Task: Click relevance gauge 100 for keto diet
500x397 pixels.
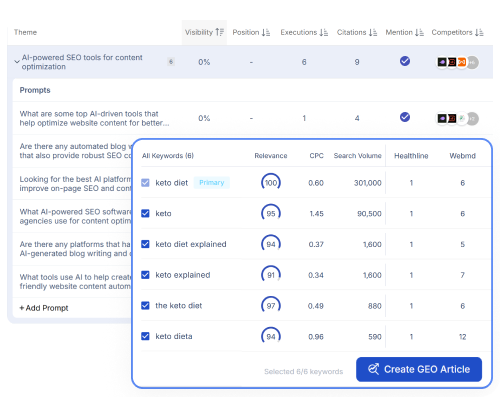Action: [x=271, y=183]
